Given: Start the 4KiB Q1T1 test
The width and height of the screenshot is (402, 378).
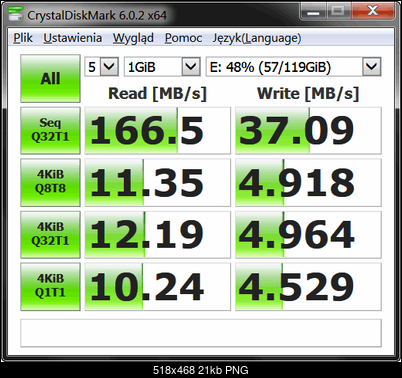Looking at the screenshot, I should click(50, 286).
